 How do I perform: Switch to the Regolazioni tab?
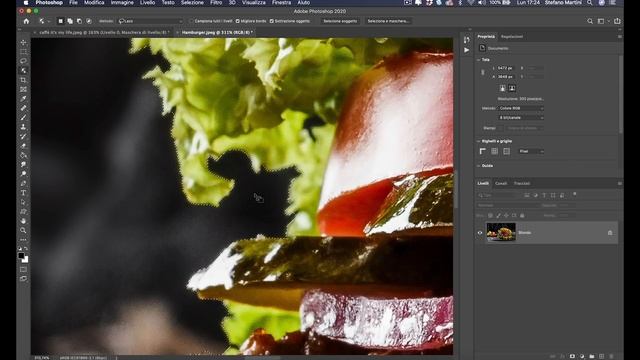[512, 37]
